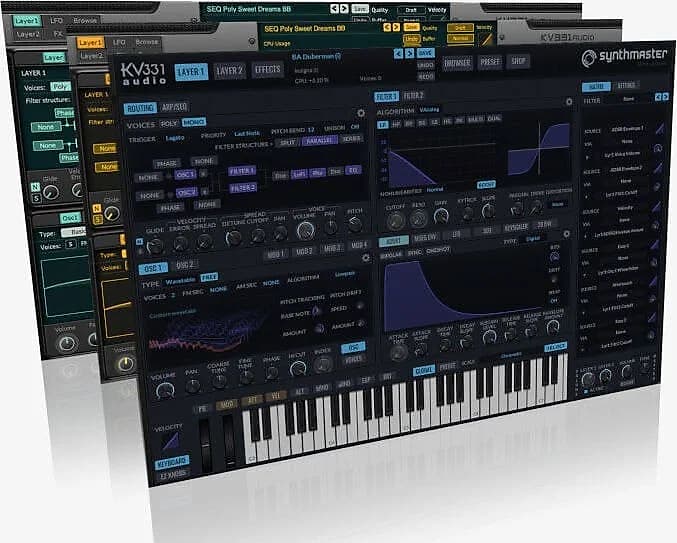Turn the Index knob in oscillator section
677x543 pixels.
323,365
